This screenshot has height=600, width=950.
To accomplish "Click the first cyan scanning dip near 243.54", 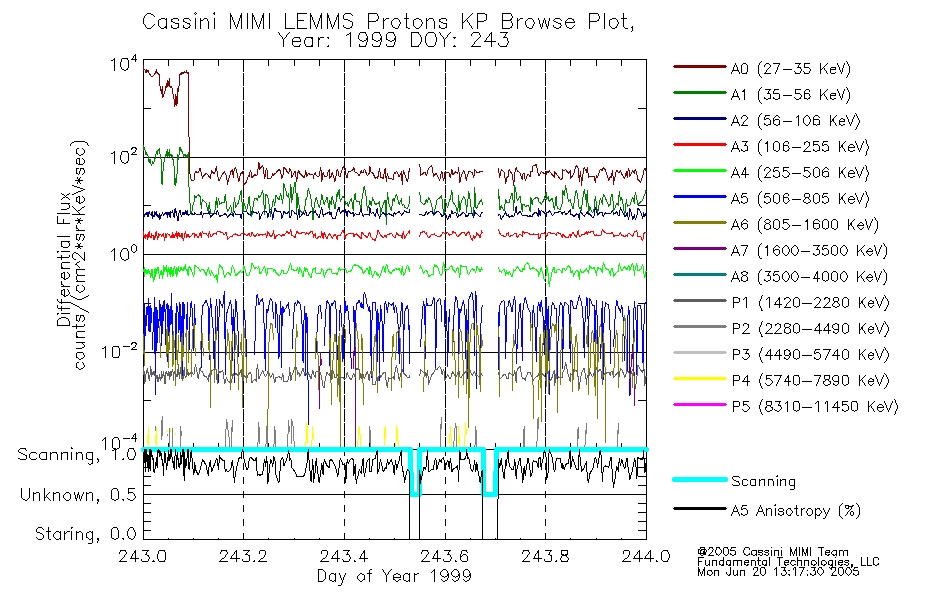I will 415,473.
